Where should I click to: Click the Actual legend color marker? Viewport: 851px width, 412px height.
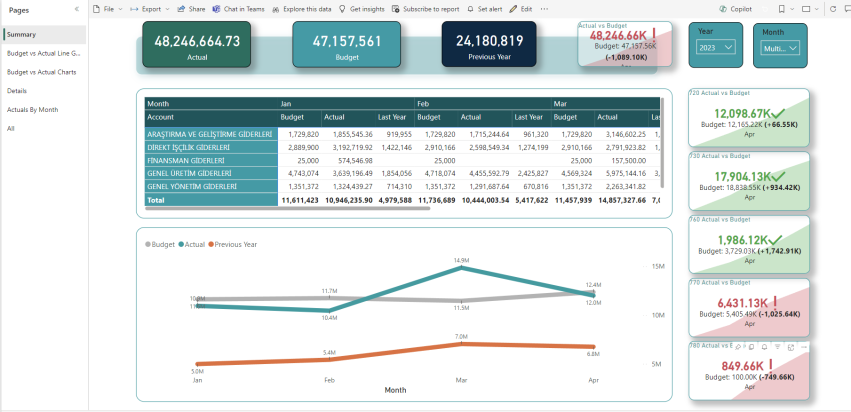tap(181, 244)
